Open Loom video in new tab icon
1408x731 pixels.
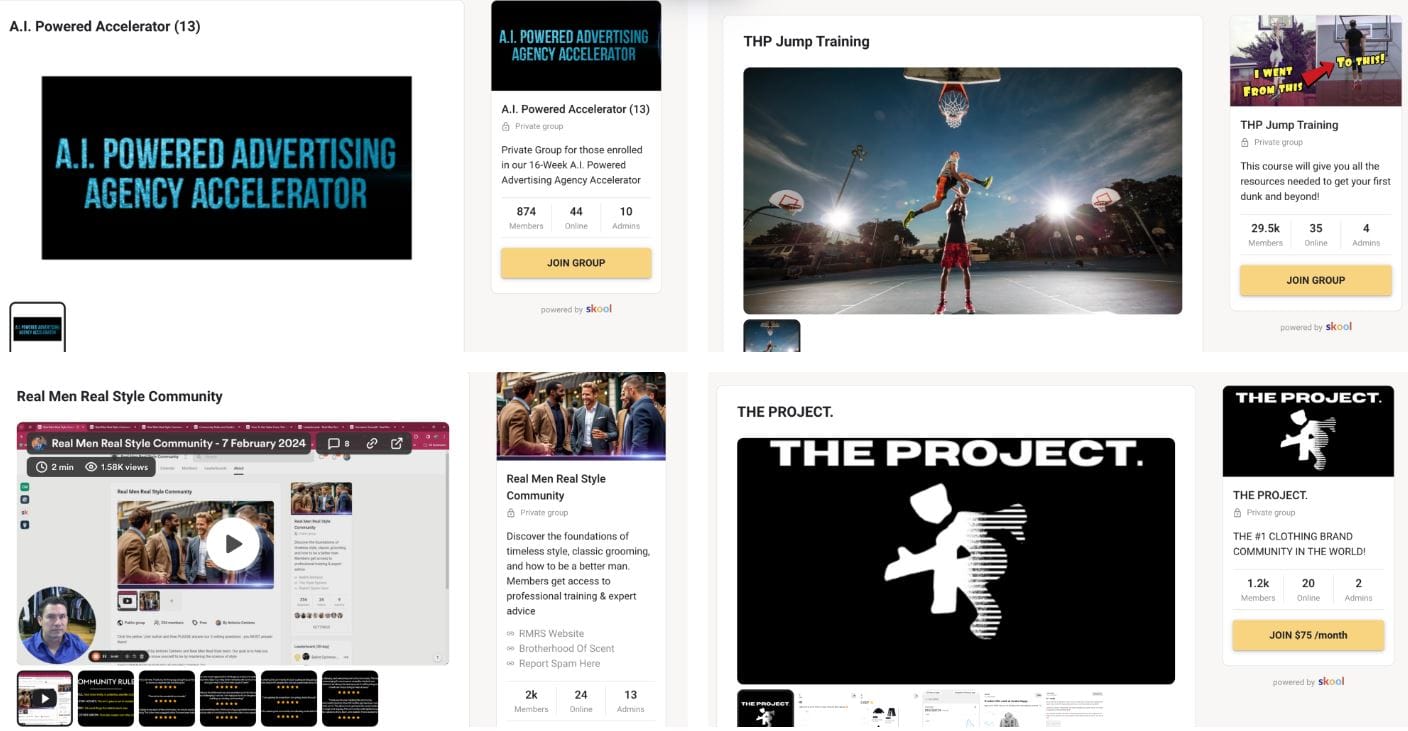click(x=397, y=443)
